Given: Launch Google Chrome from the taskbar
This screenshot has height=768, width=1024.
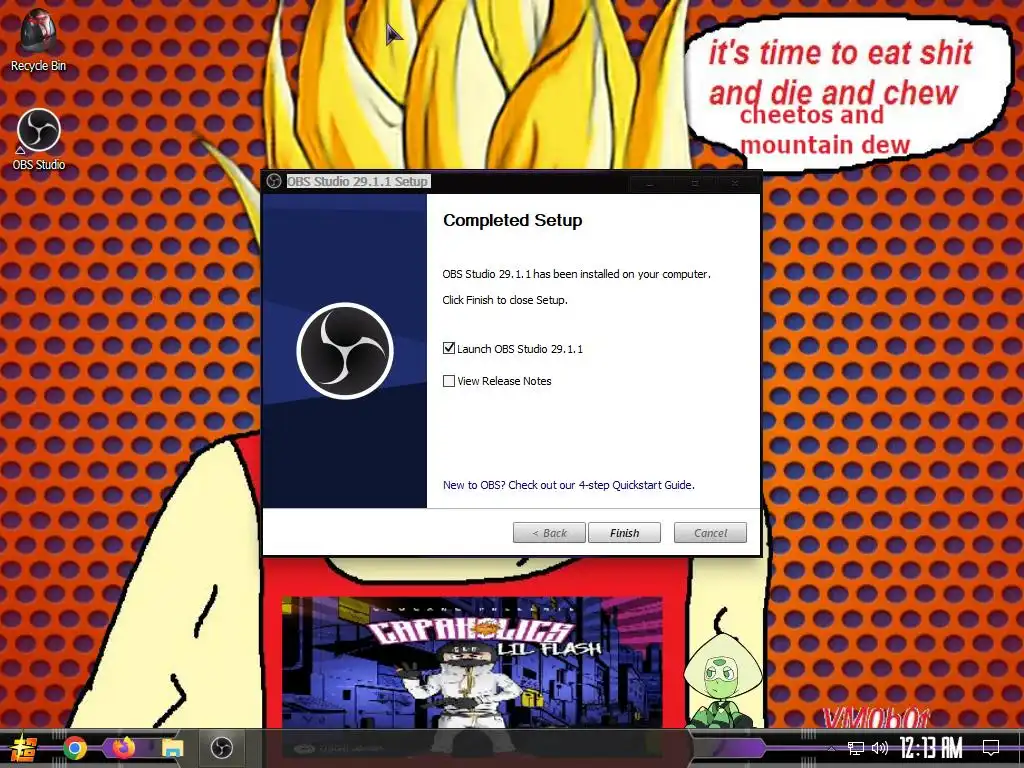Looking at the screenshot, I should click(75, 748).
